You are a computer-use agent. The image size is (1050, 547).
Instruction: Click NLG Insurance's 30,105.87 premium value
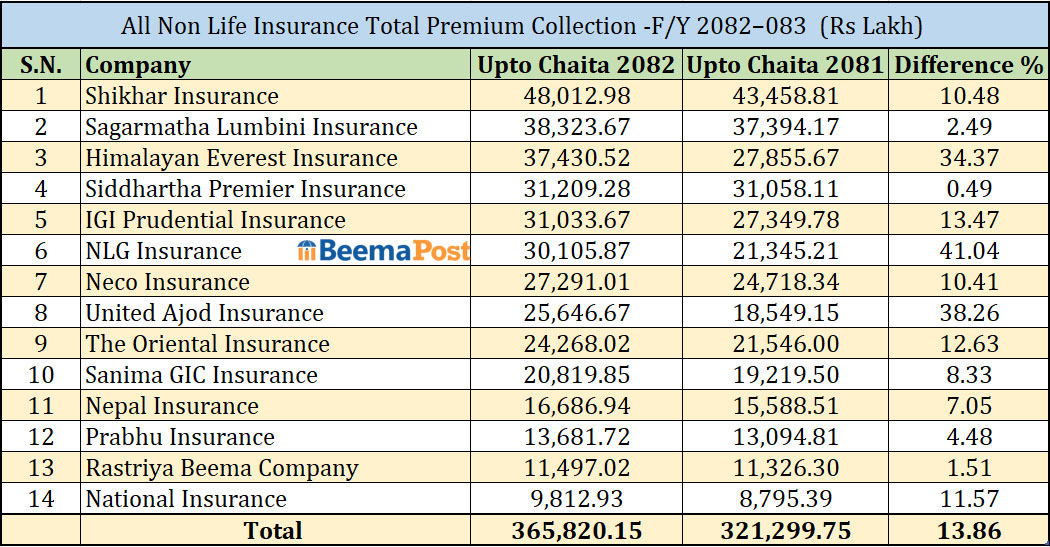(x=576, y=251)
